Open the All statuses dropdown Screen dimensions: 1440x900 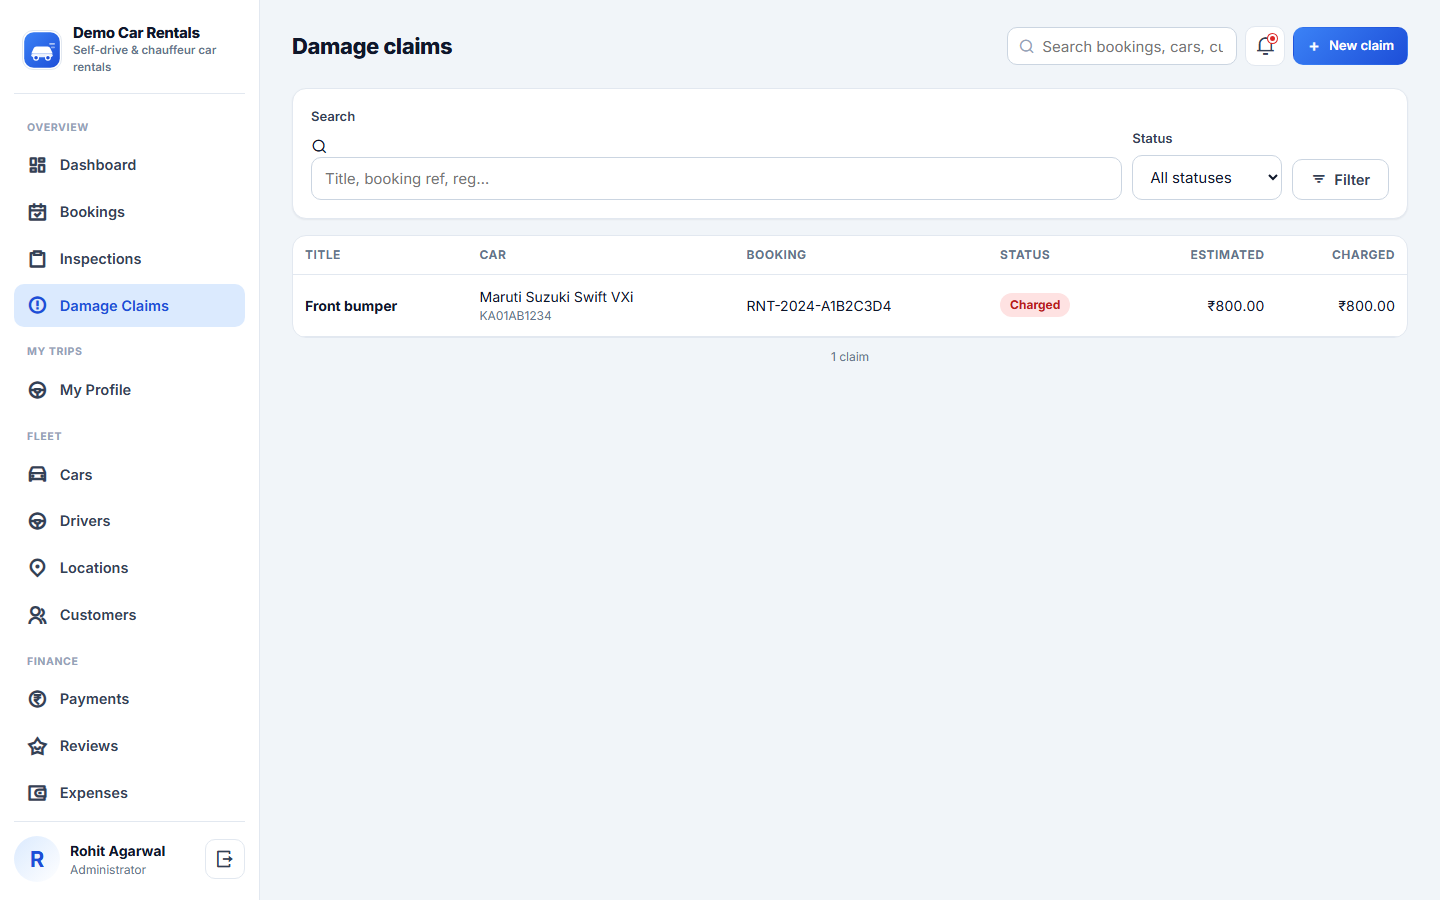1207,178
